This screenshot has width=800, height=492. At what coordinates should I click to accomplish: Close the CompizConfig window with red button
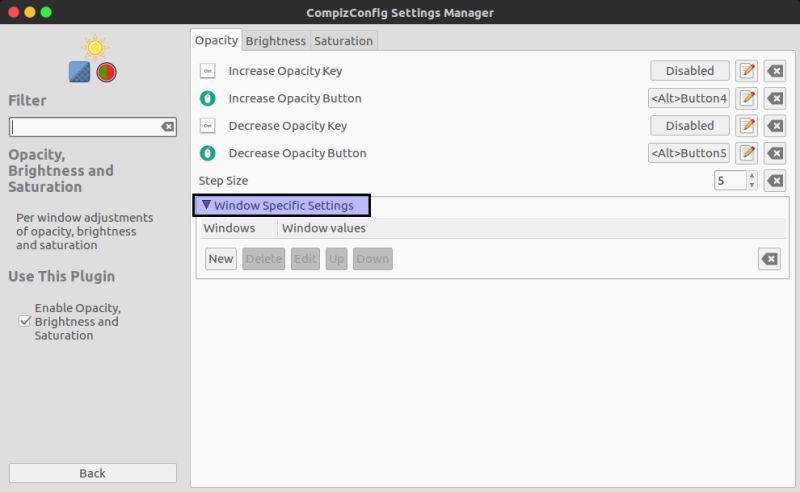tap(14, 12)
